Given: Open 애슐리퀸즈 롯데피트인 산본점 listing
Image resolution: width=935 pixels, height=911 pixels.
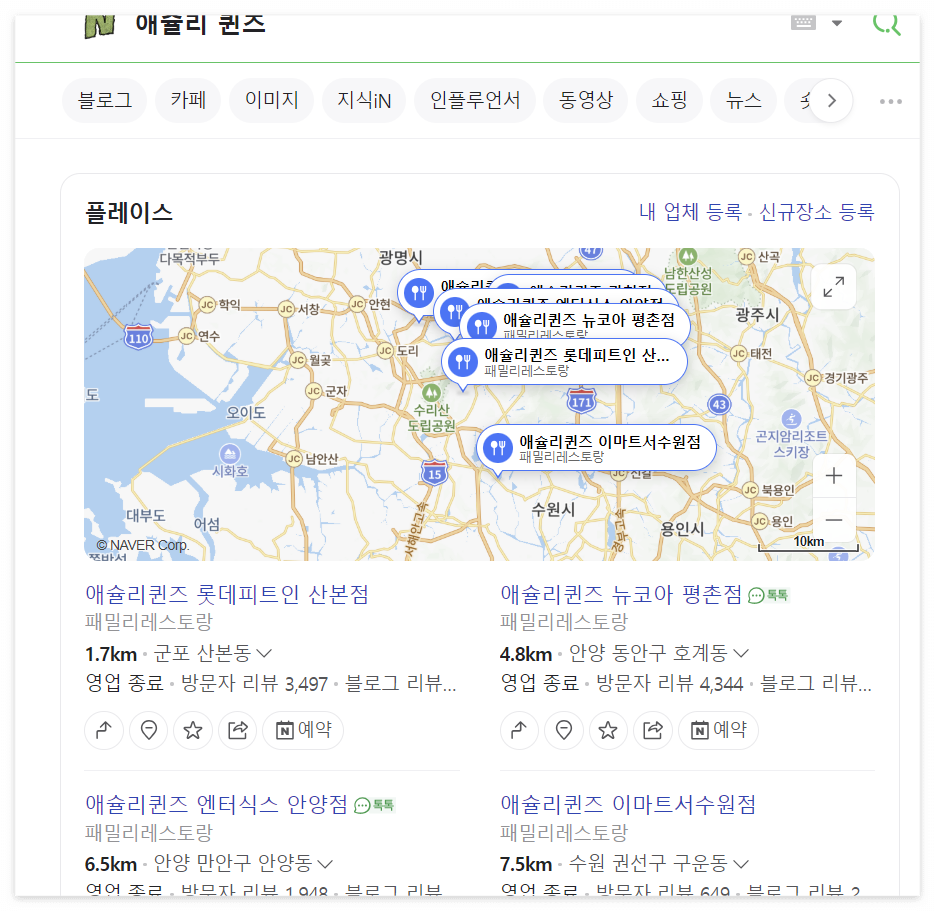Looking at the screenshot, I should [227, 594].
